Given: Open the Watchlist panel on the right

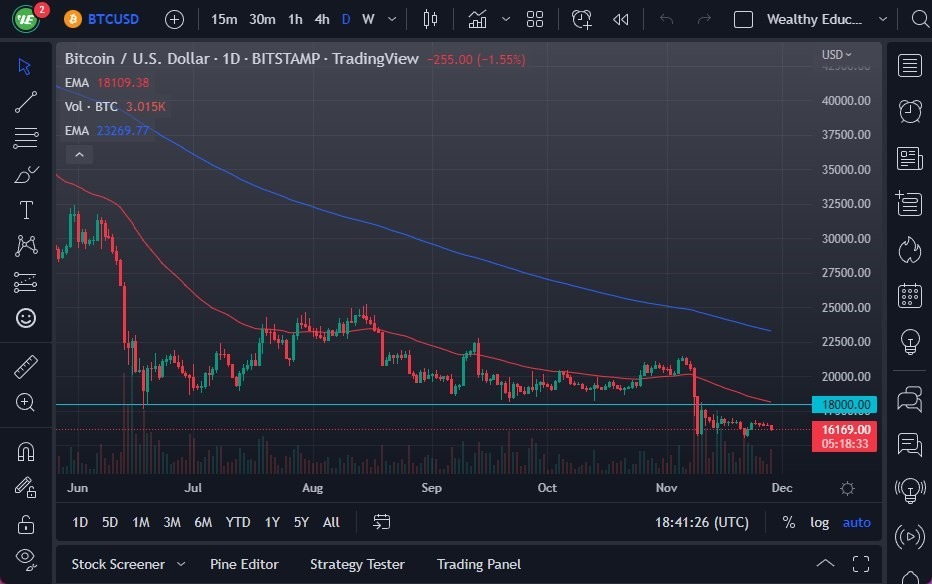Looking at the screenshot, I should 909,65.
